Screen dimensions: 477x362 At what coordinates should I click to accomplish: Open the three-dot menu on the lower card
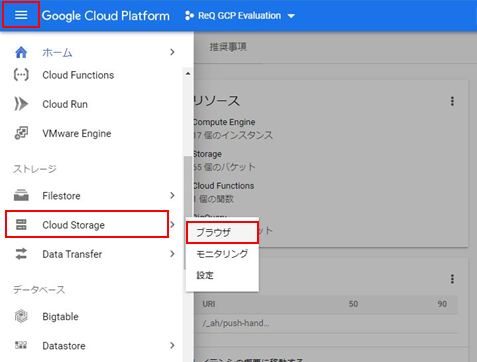452,279
